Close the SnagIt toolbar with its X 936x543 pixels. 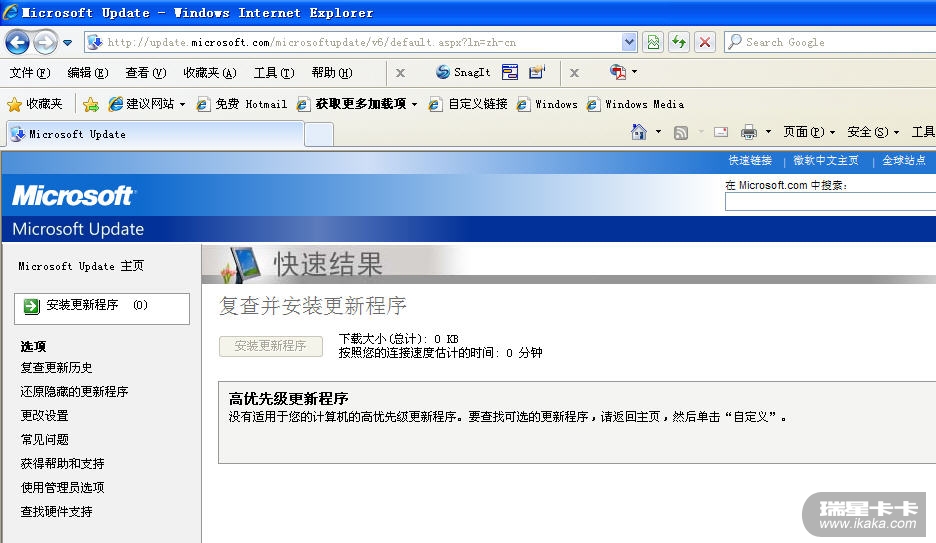[x=401, y=73]
